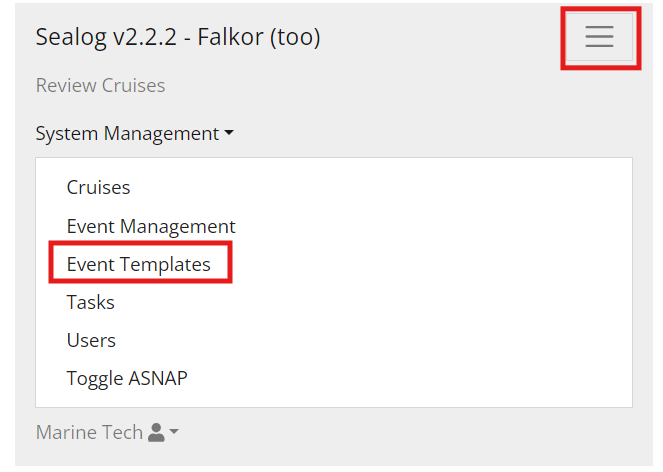Open the Sealog v2.2.2 - Falkor (too) home link
Screen dimensions: 663x472
pos(178,37)
